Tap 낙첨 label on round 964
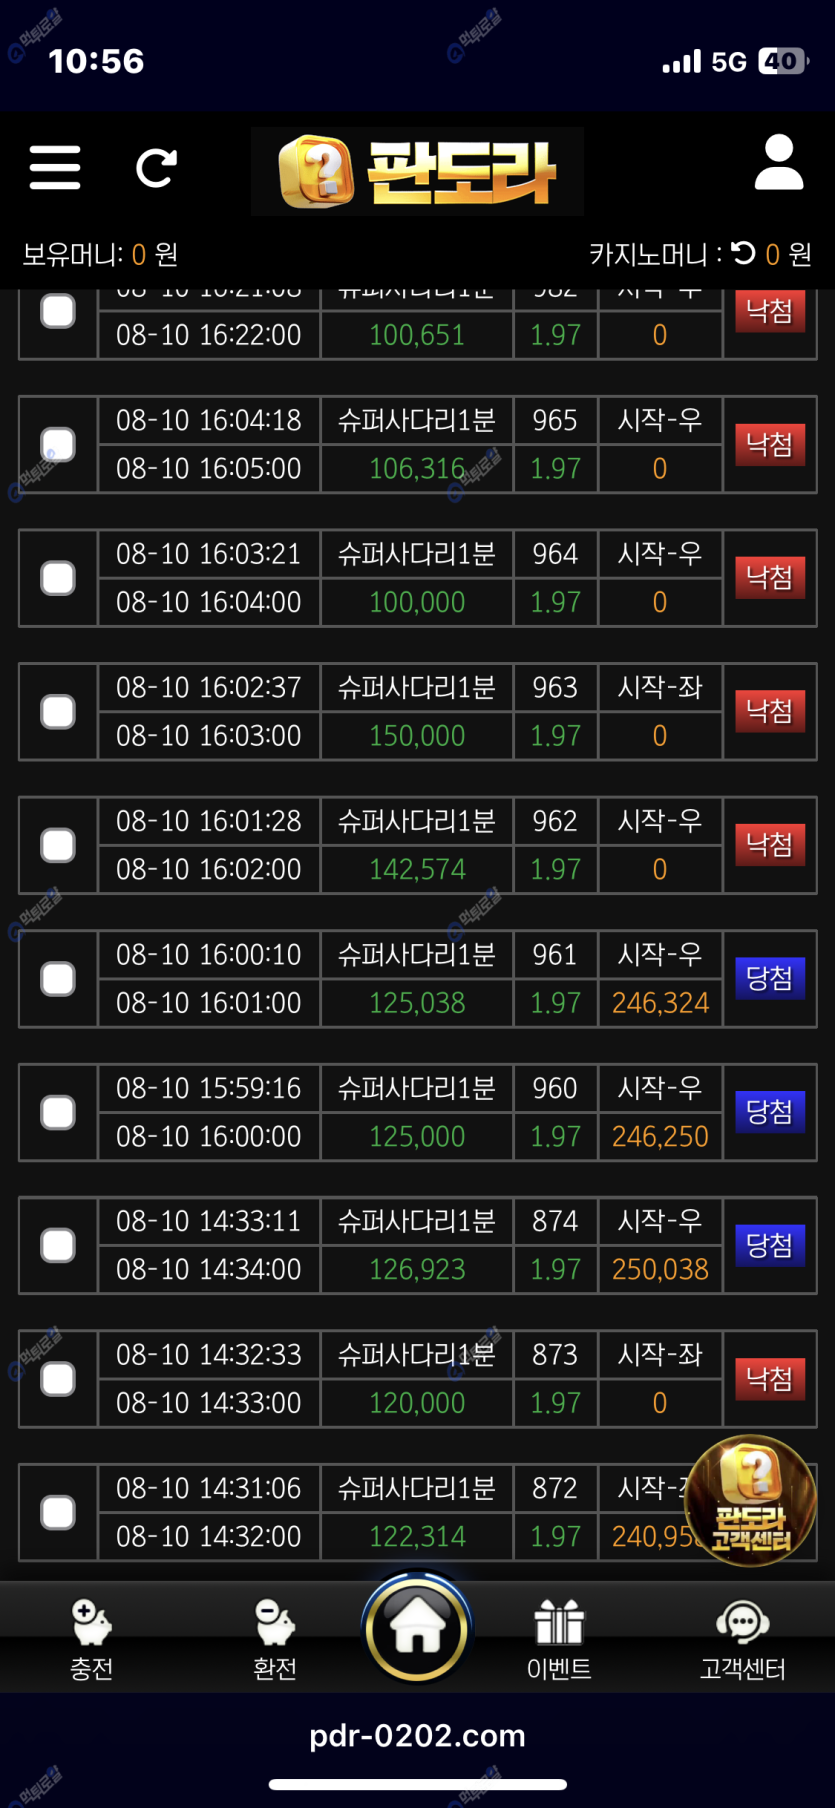Screen dimensions: 835x1808 click(x=769, y=578)
